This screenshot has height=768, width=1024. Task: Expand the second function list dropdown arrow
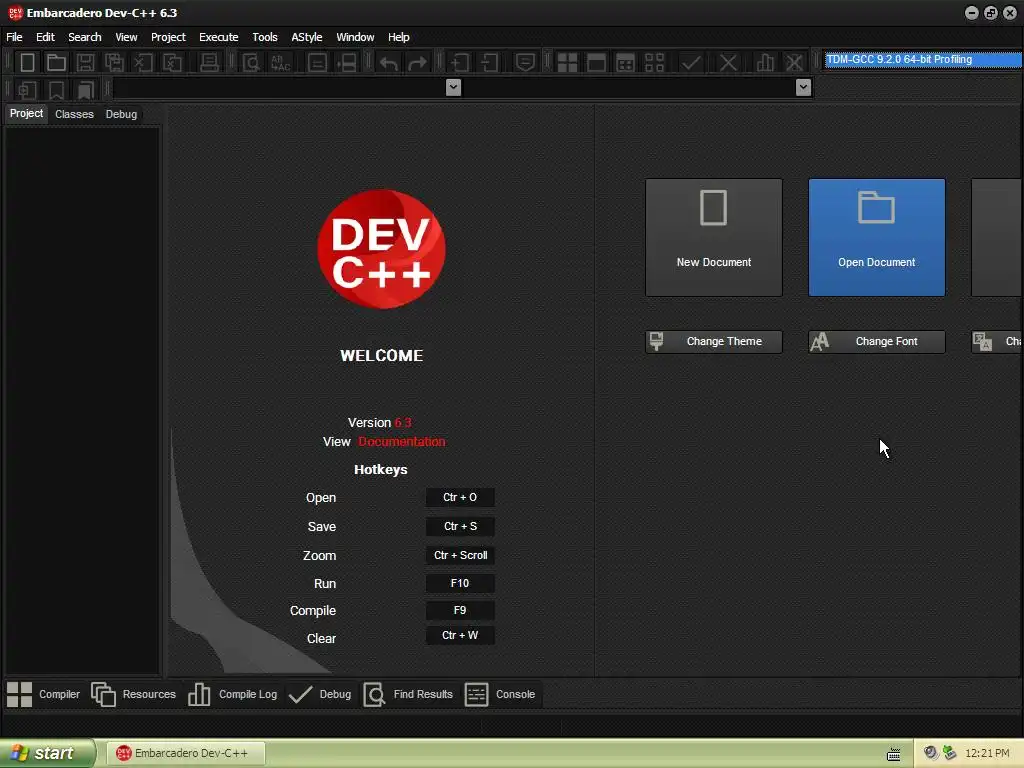pos(804,88)
